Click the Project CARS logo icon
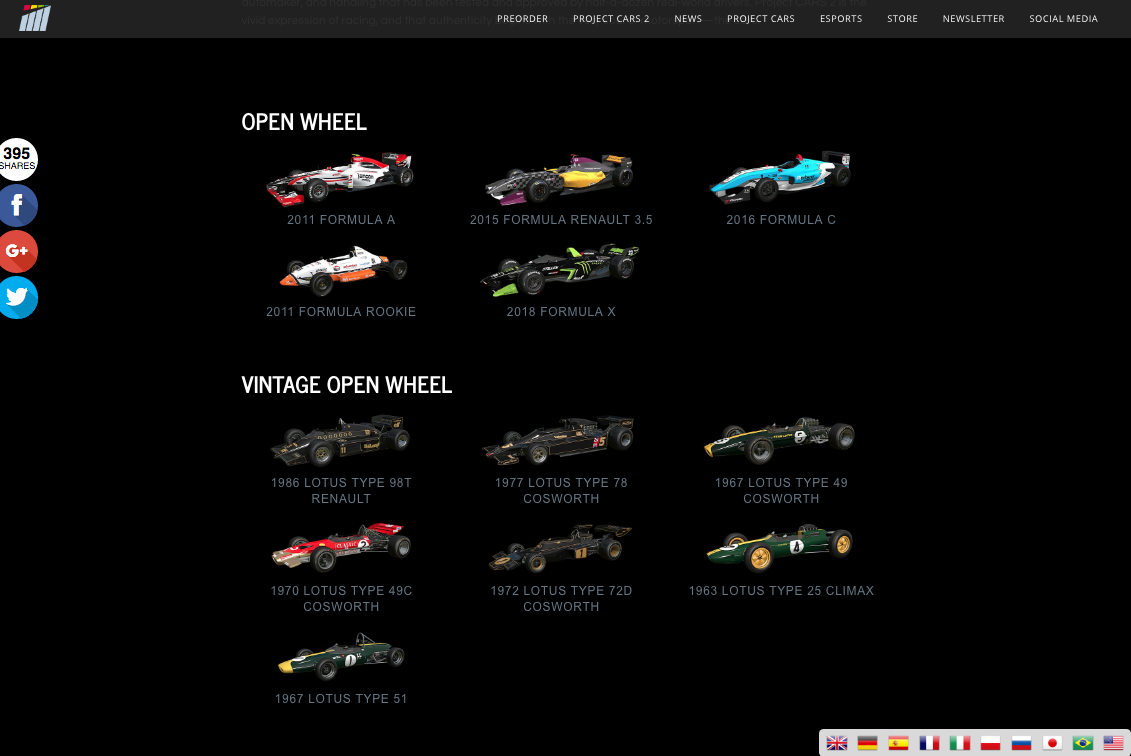1131x756 pixels. 35,18
